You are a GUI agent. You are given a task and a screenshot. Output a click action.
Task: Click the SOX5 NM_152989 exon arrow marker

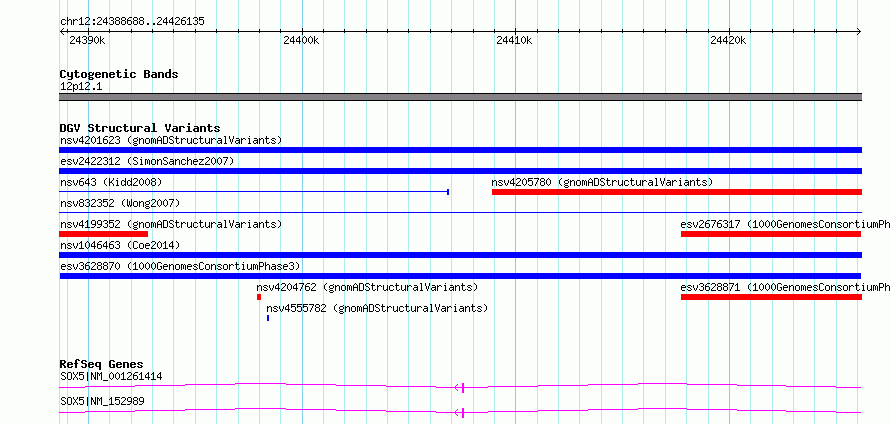coord(460,413)
